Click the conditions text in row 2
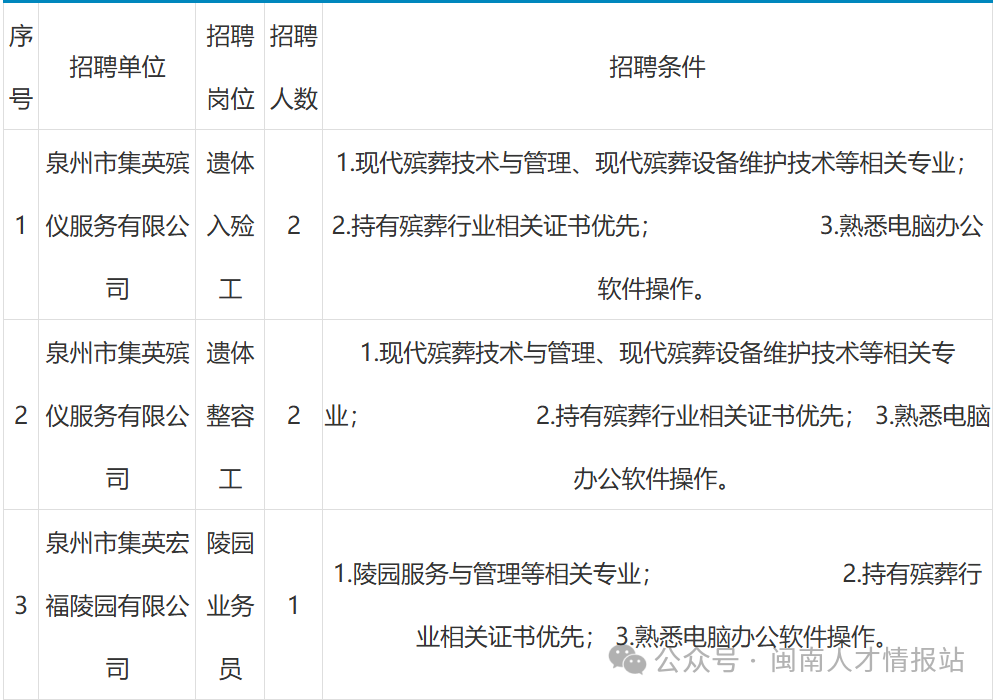 [x=657, y=415]
